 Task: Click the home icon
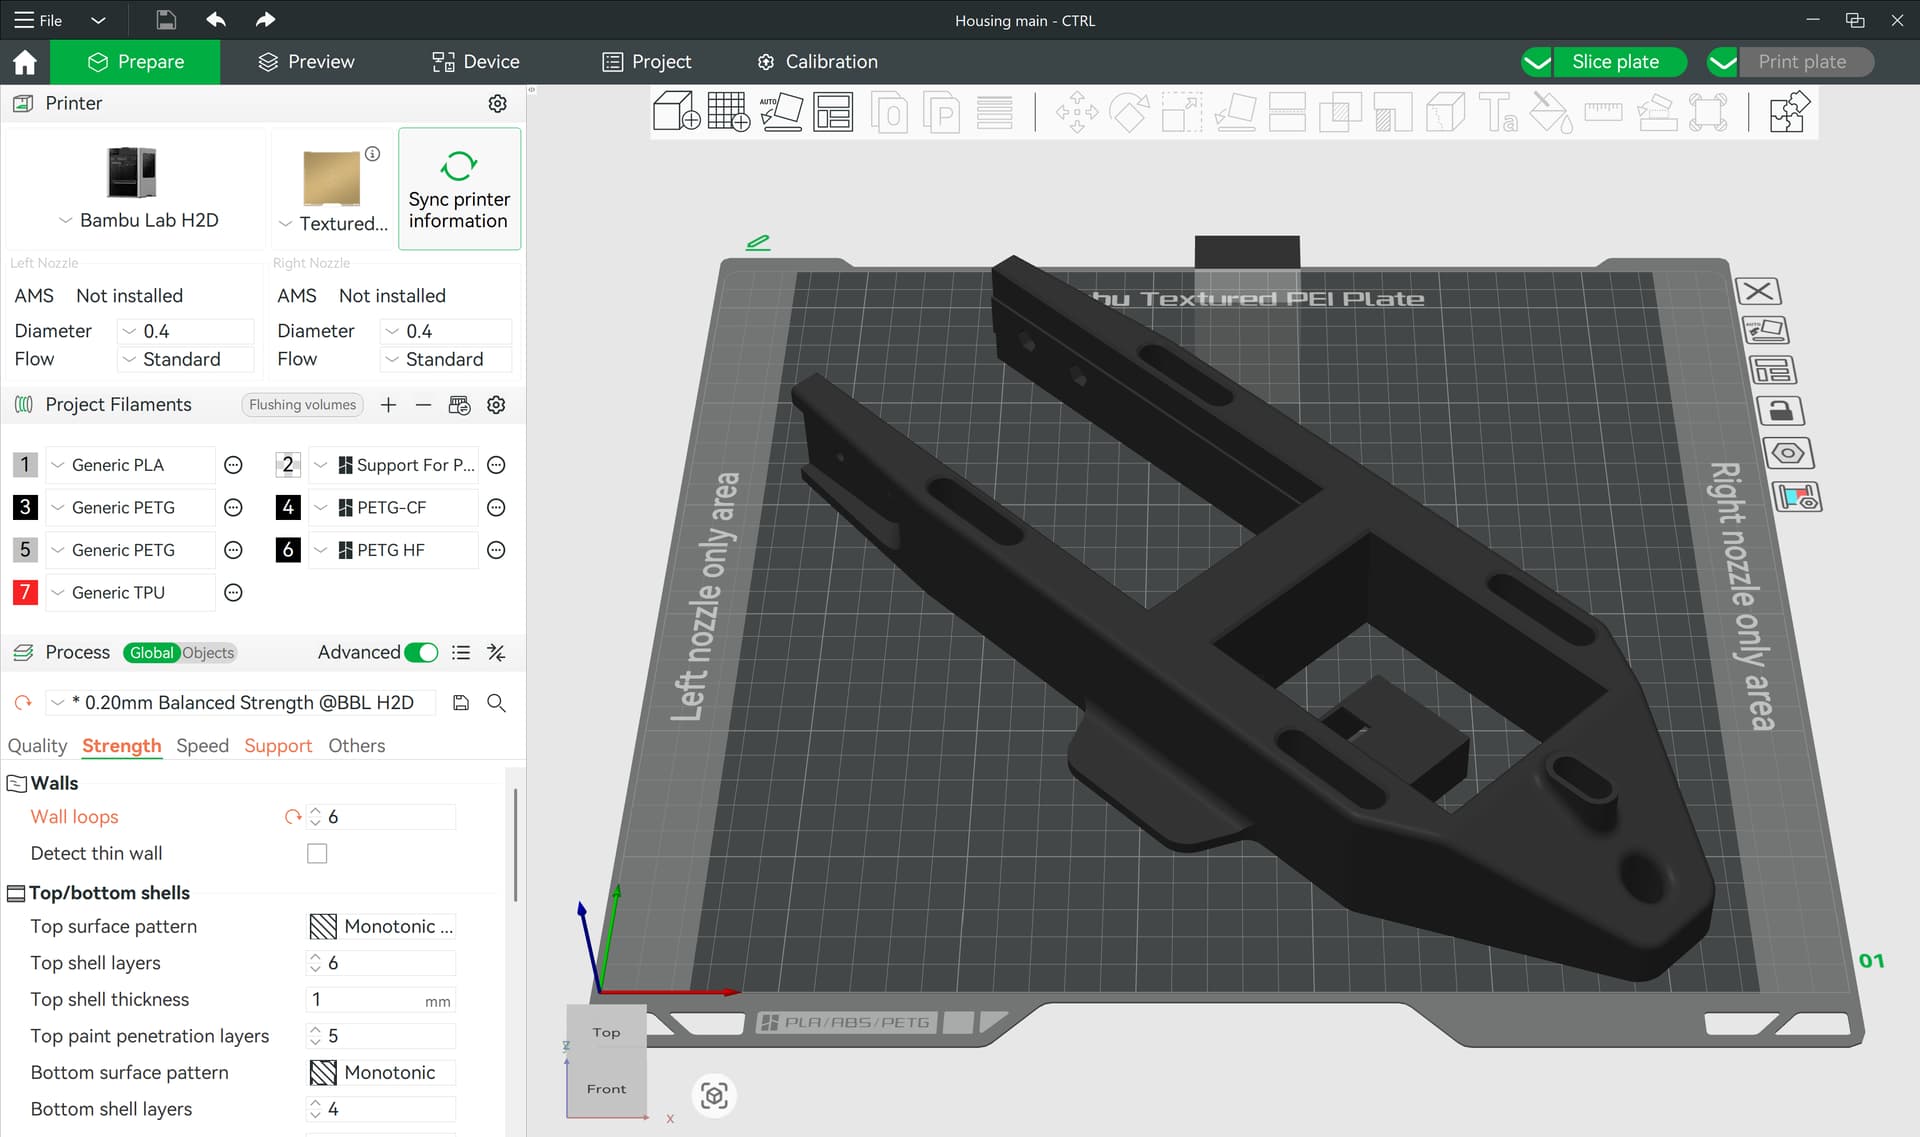(x=25, y=62)
